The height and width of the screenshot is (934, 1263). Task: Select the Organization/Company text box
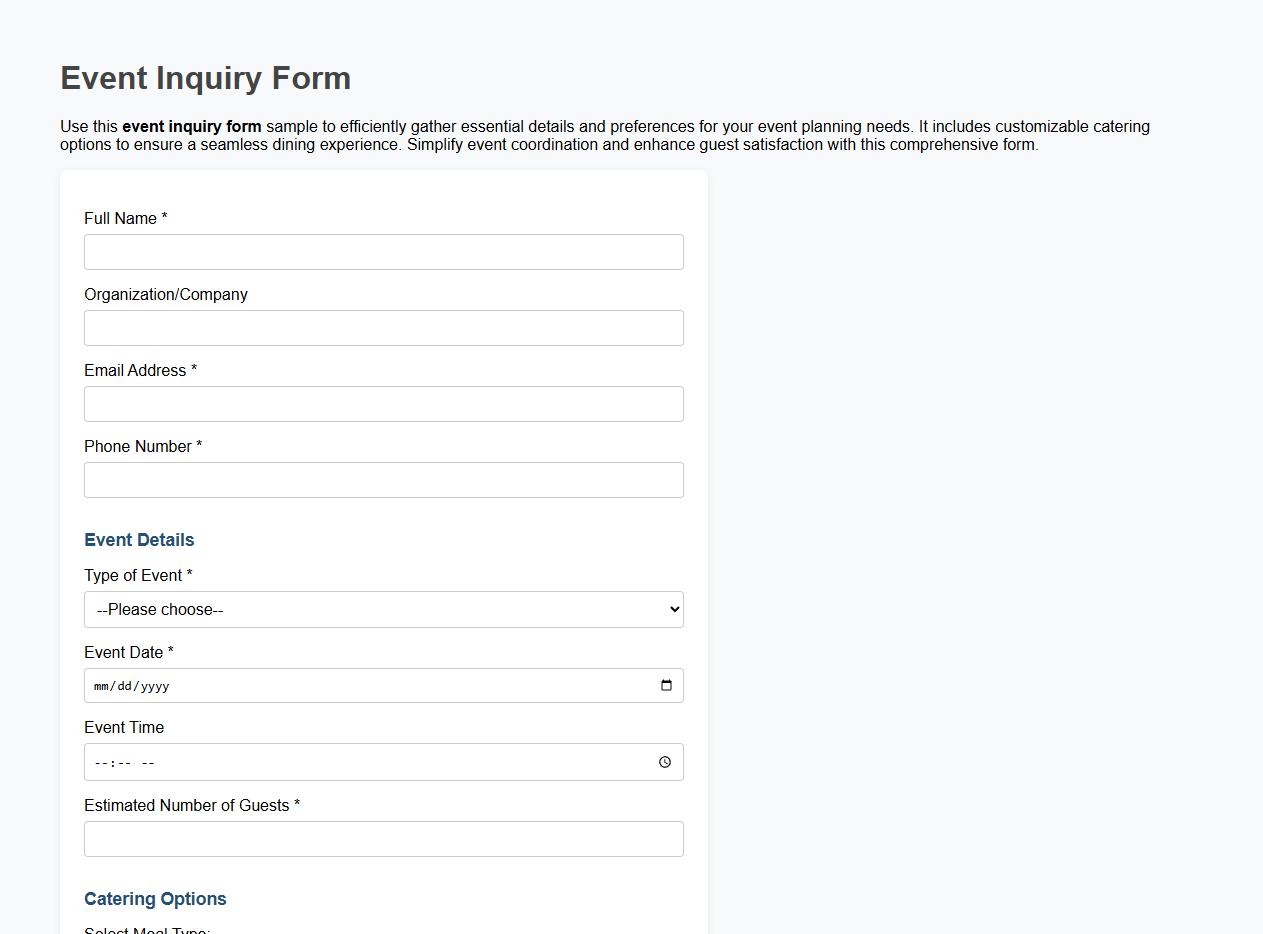tap(383, 327)
